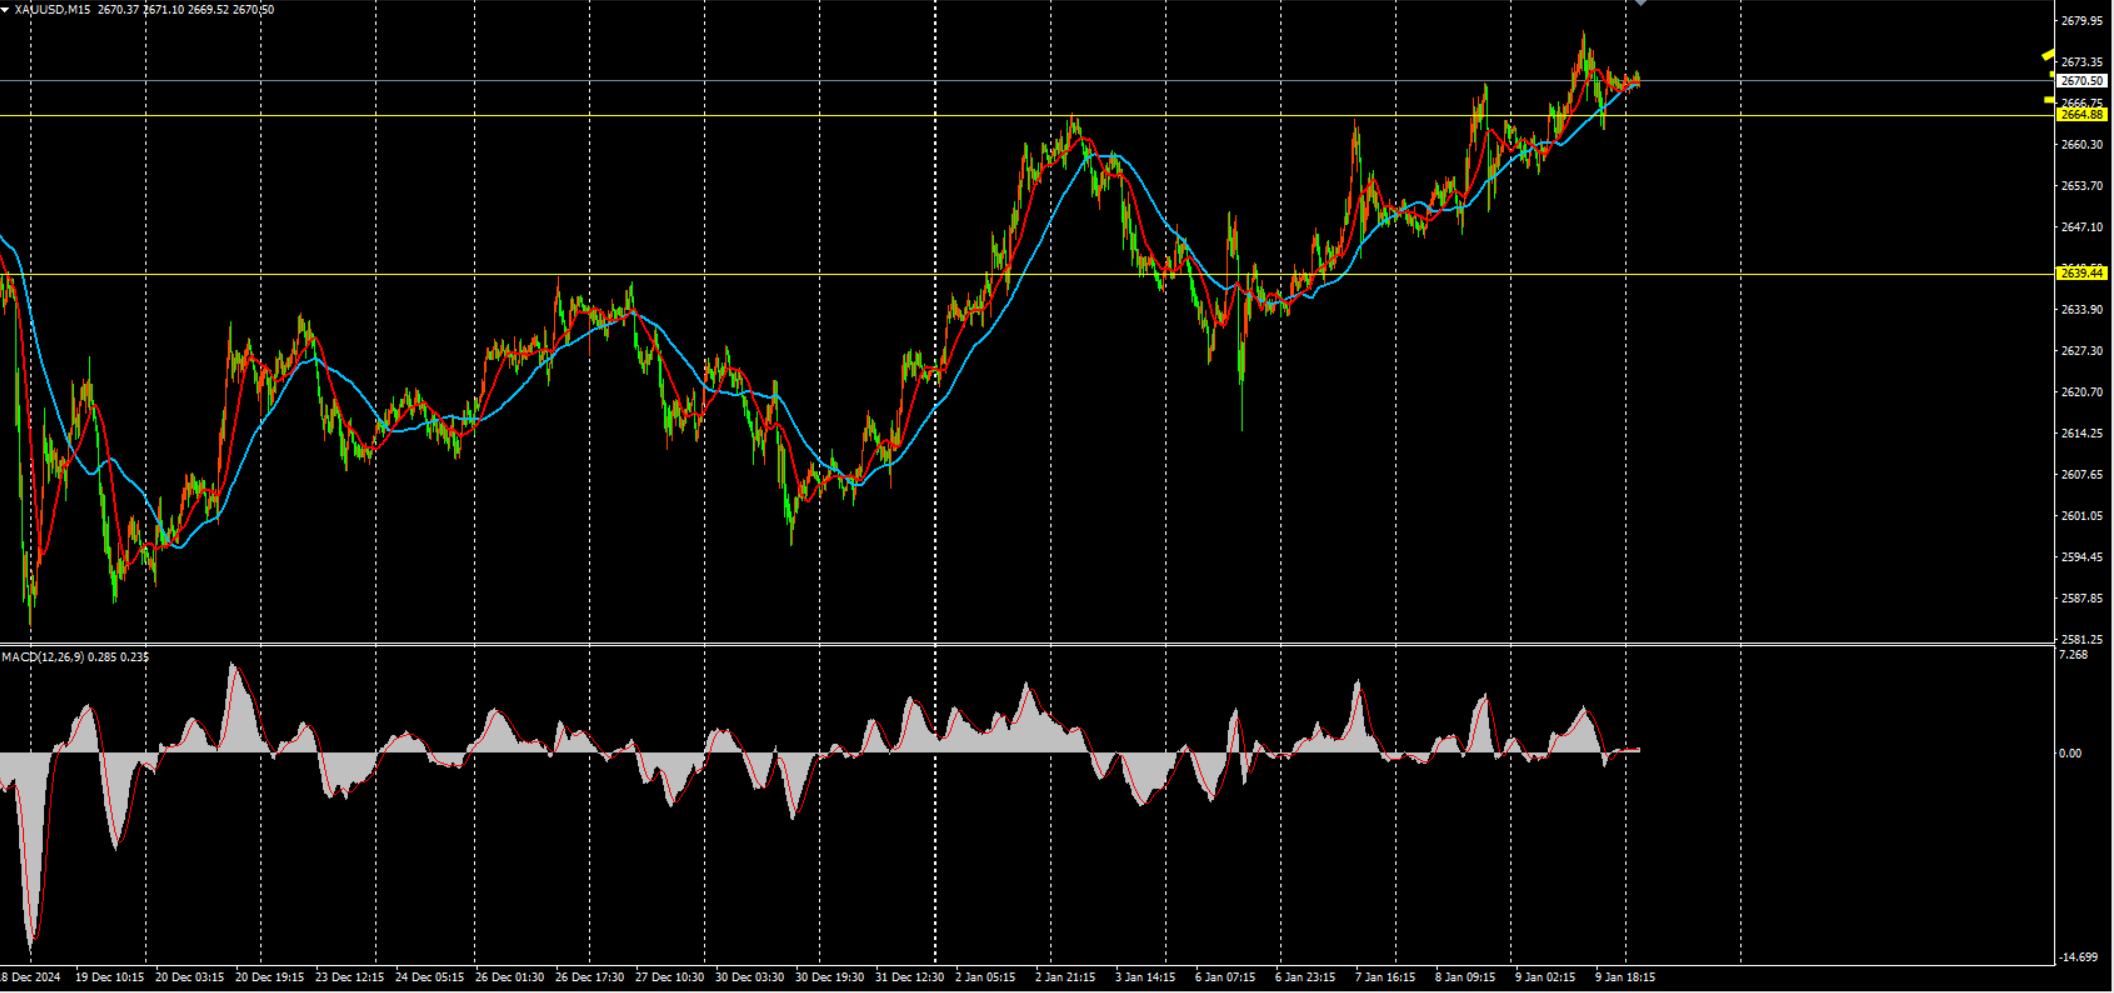The width and height of the screenshot is (2114, 993).
Task: Click the 24 Dec 05:15 time label
Action: tap(429, 978)
